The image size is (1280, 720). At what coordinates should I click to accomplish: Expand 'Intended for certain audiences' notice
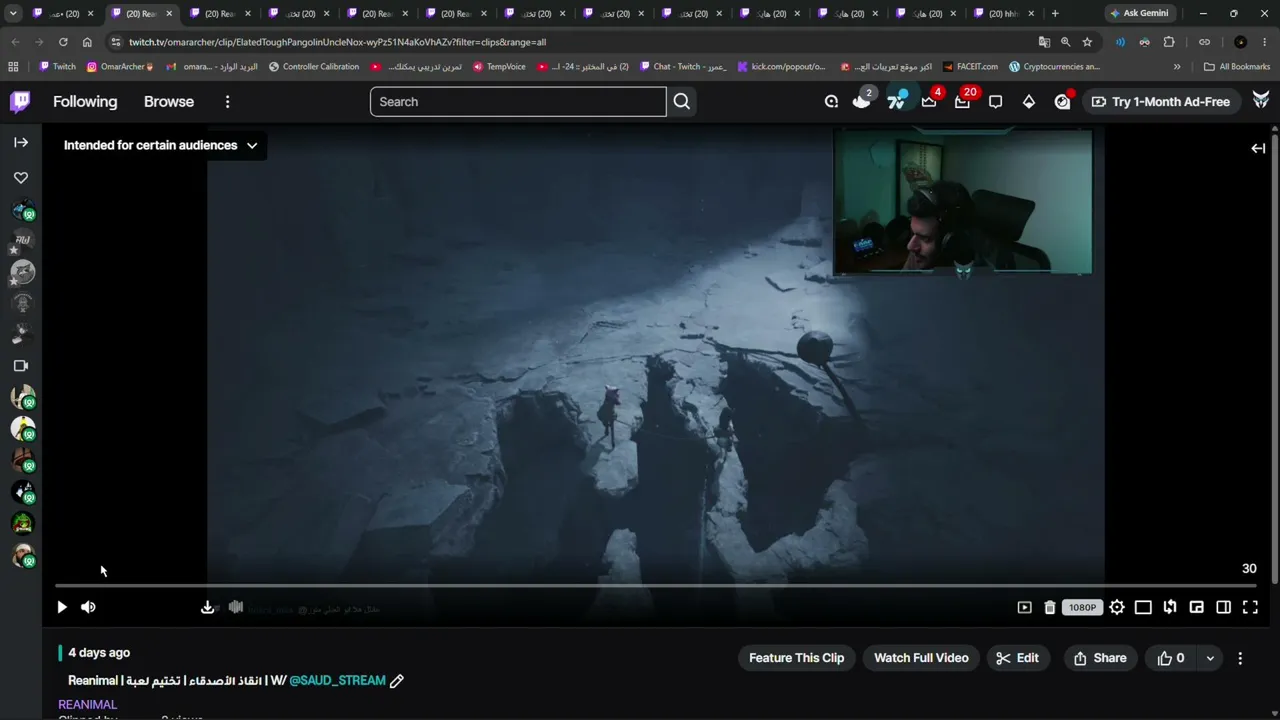(160, 145)
